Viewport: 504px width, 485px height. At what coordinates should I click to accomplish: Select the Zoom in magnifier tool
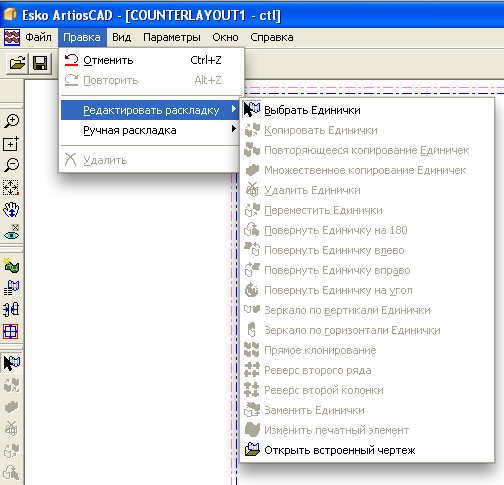pyautogui.click(x=11, y=121)
